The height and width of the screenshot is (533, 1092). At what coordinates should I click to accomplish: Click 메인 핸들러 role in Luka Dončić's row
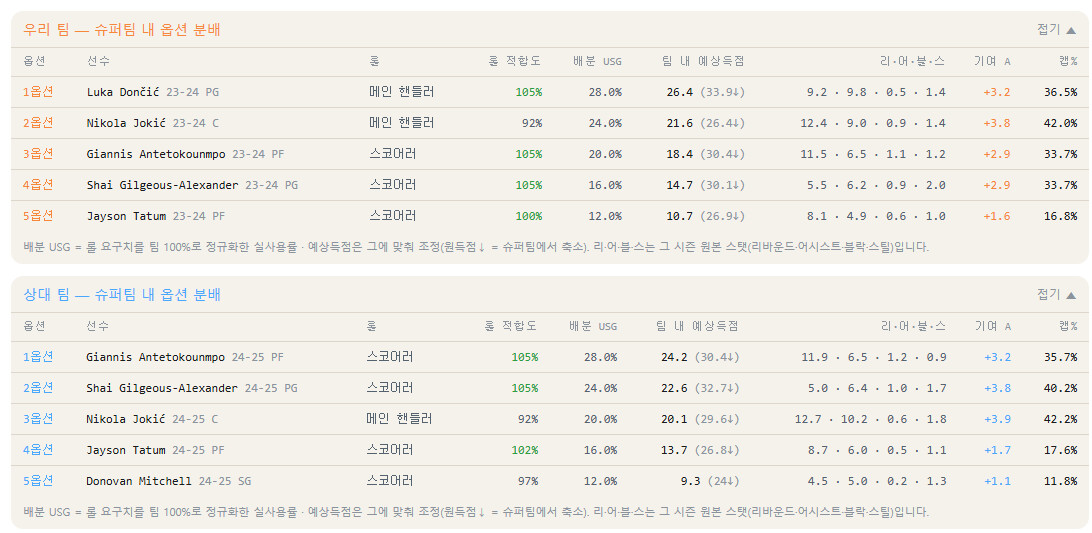pyautogui.click(x=402, y=91)
